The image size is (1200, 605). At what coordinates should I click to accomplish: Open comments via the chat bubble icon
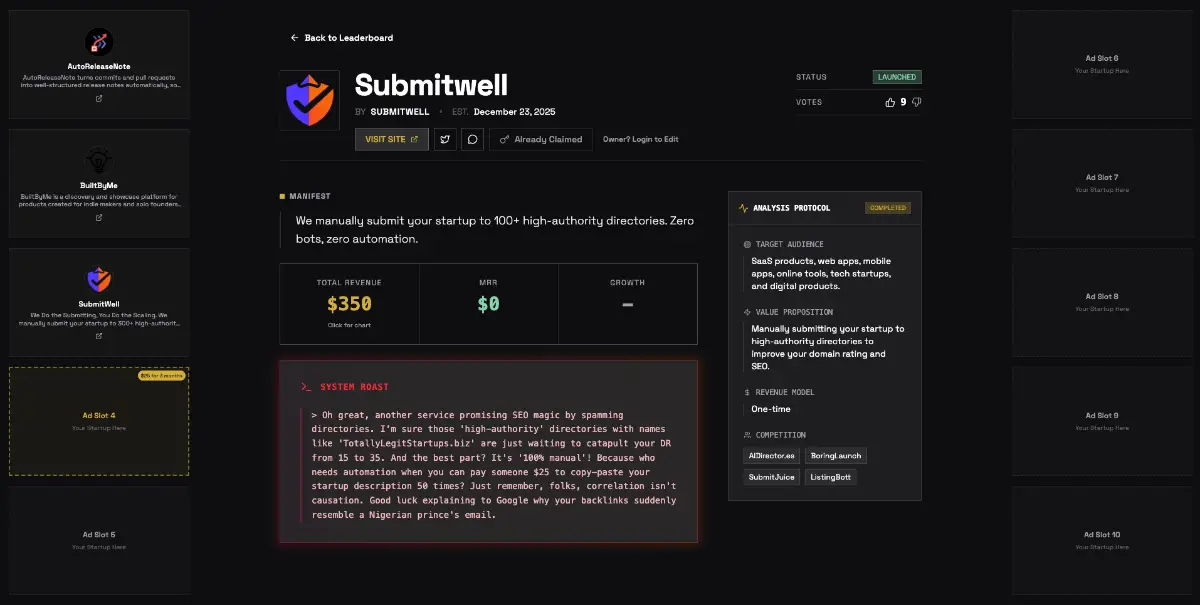[x=472, y=139]
